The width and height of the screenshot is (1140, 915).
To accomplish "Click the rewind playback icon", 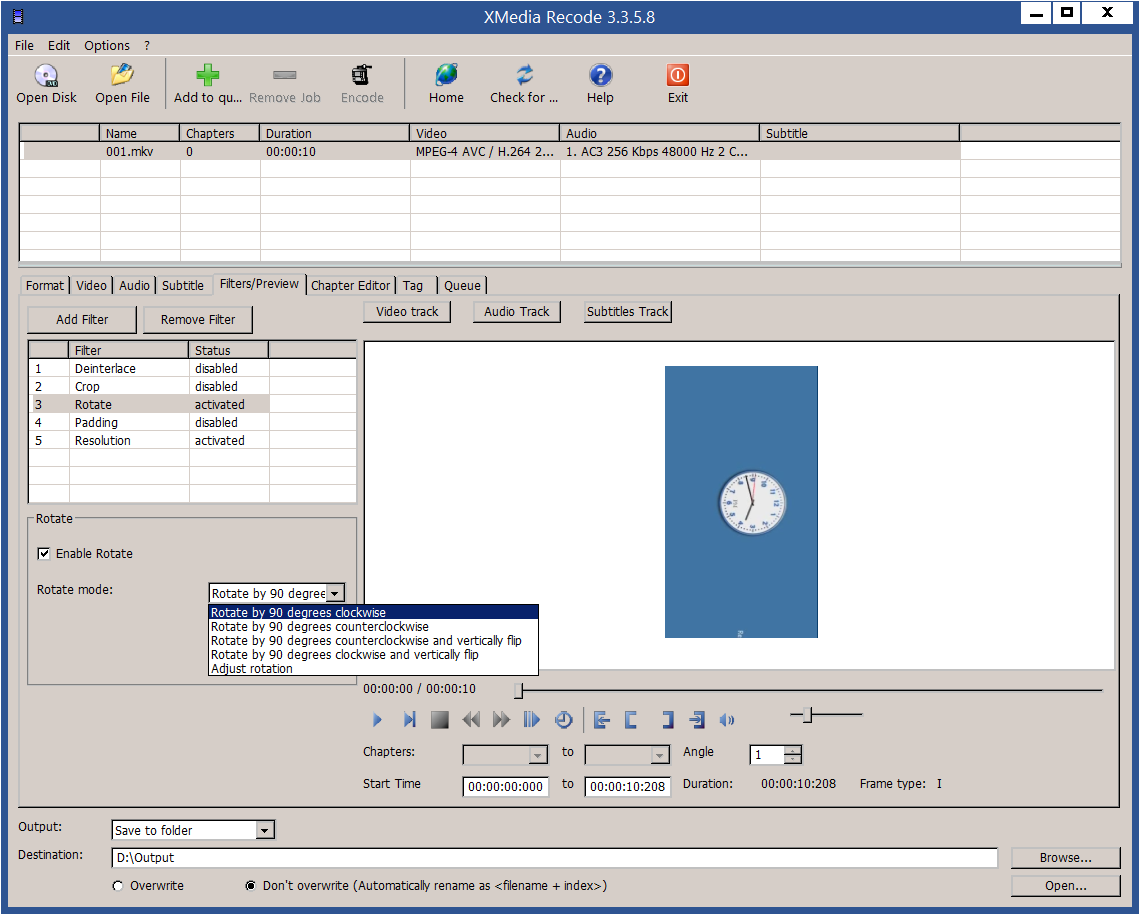I will (x=470, y=720).
